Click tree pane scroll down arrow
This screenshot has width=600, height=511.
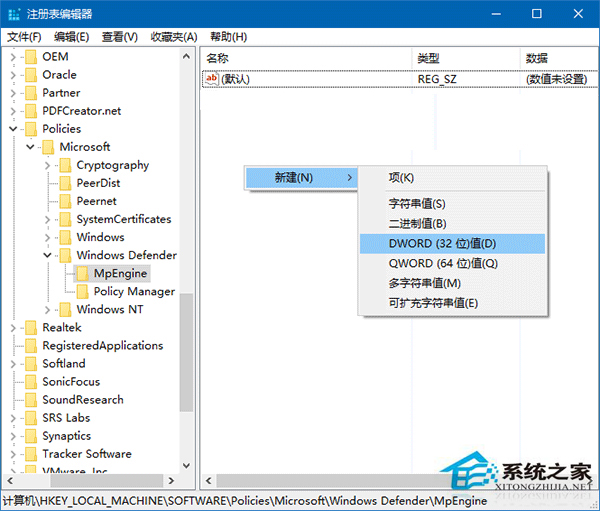(x=186, y=466)
